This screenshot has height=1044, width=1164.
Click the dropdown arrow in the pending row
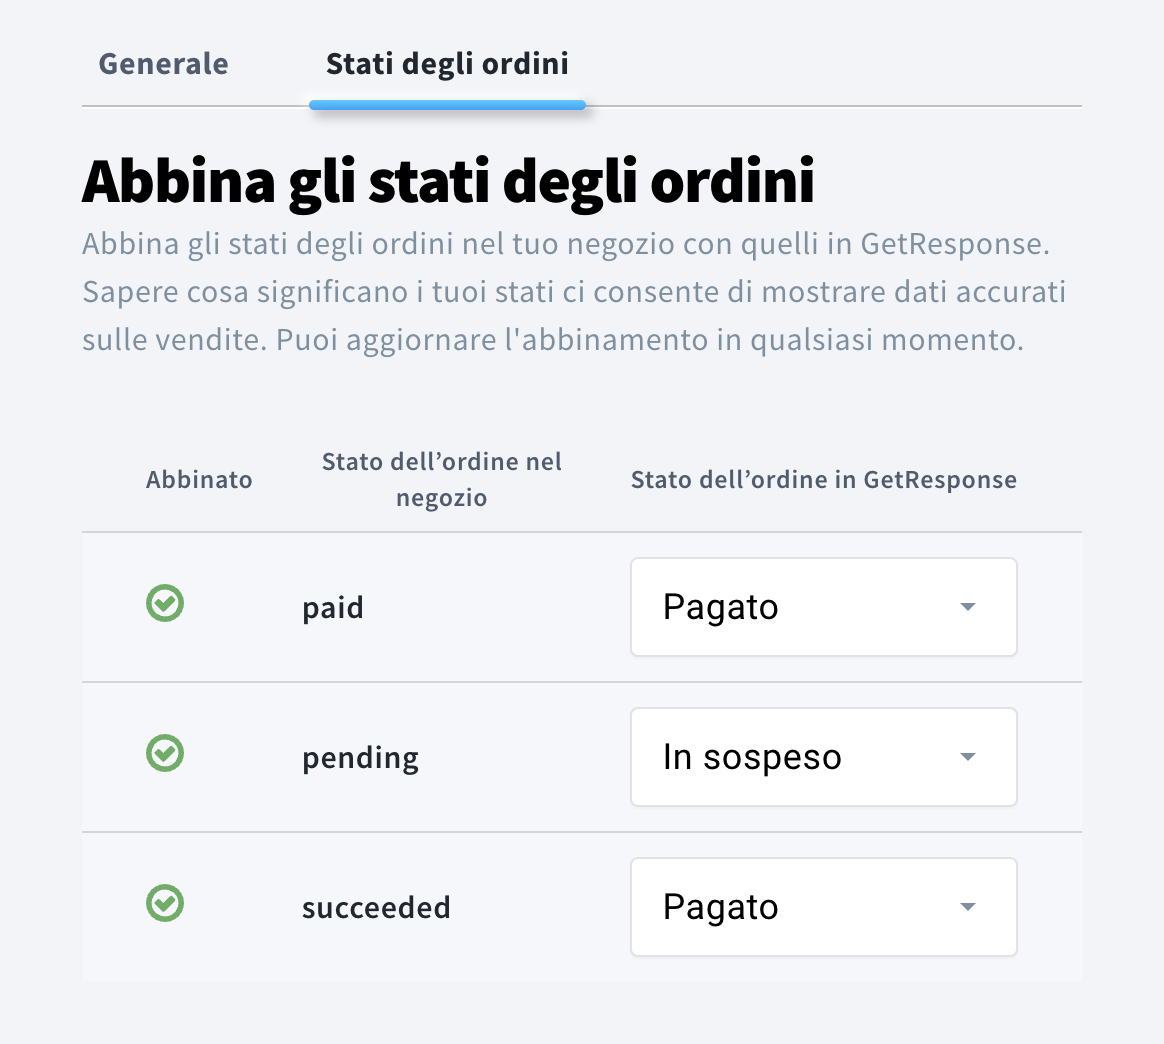(967, 757)
